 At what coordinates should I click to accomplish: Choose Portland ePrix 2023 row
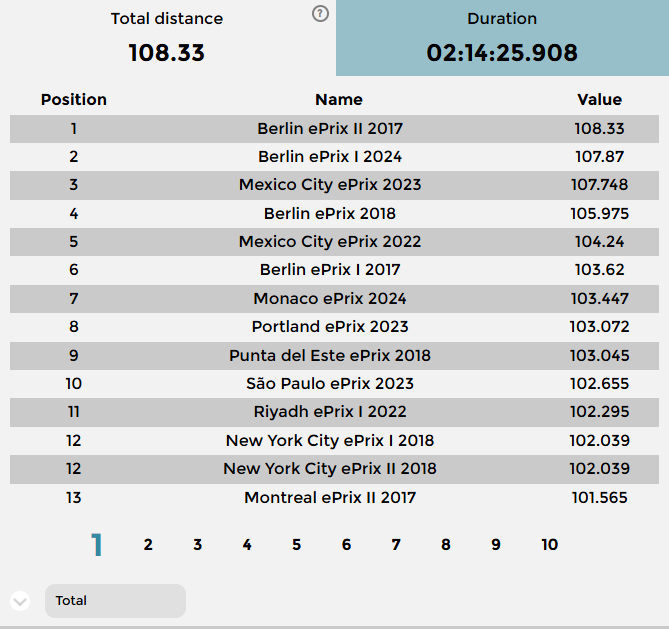pyautogui.click(x=330, y=327)
